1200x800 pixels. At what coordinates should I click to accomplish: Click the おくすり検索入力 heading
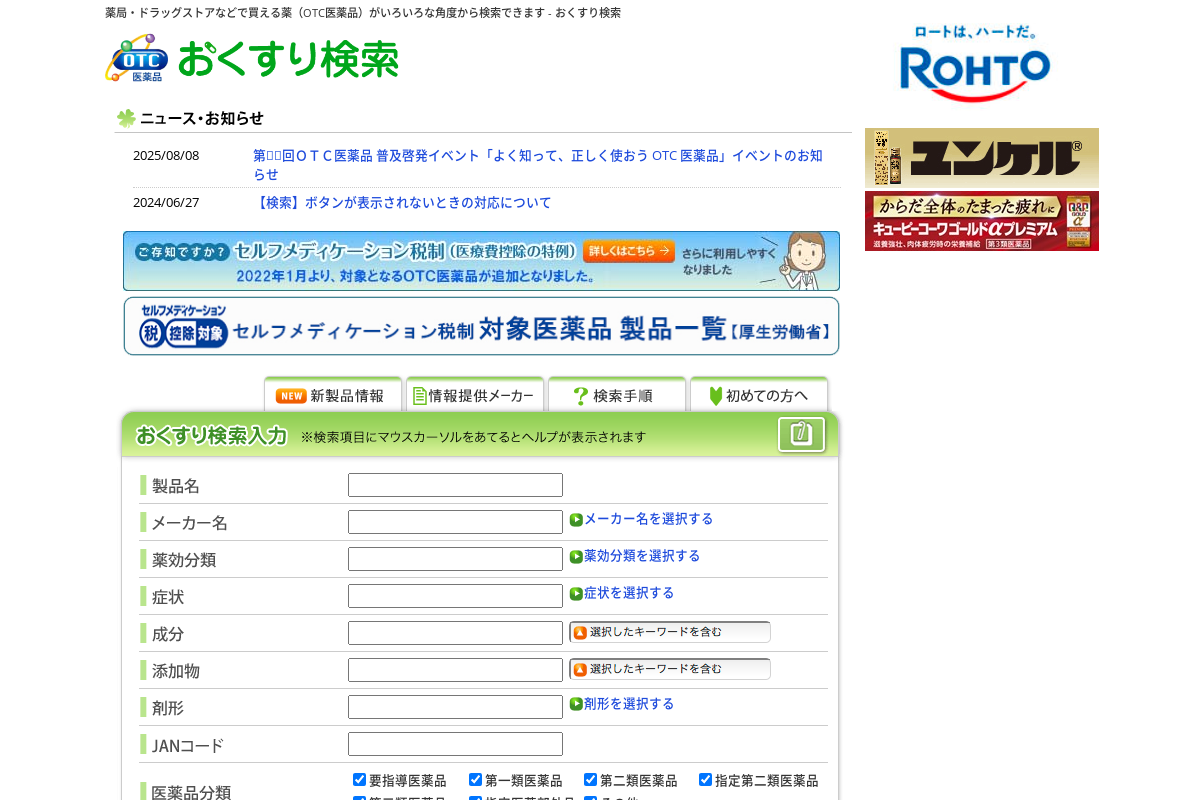pos(211,436)
